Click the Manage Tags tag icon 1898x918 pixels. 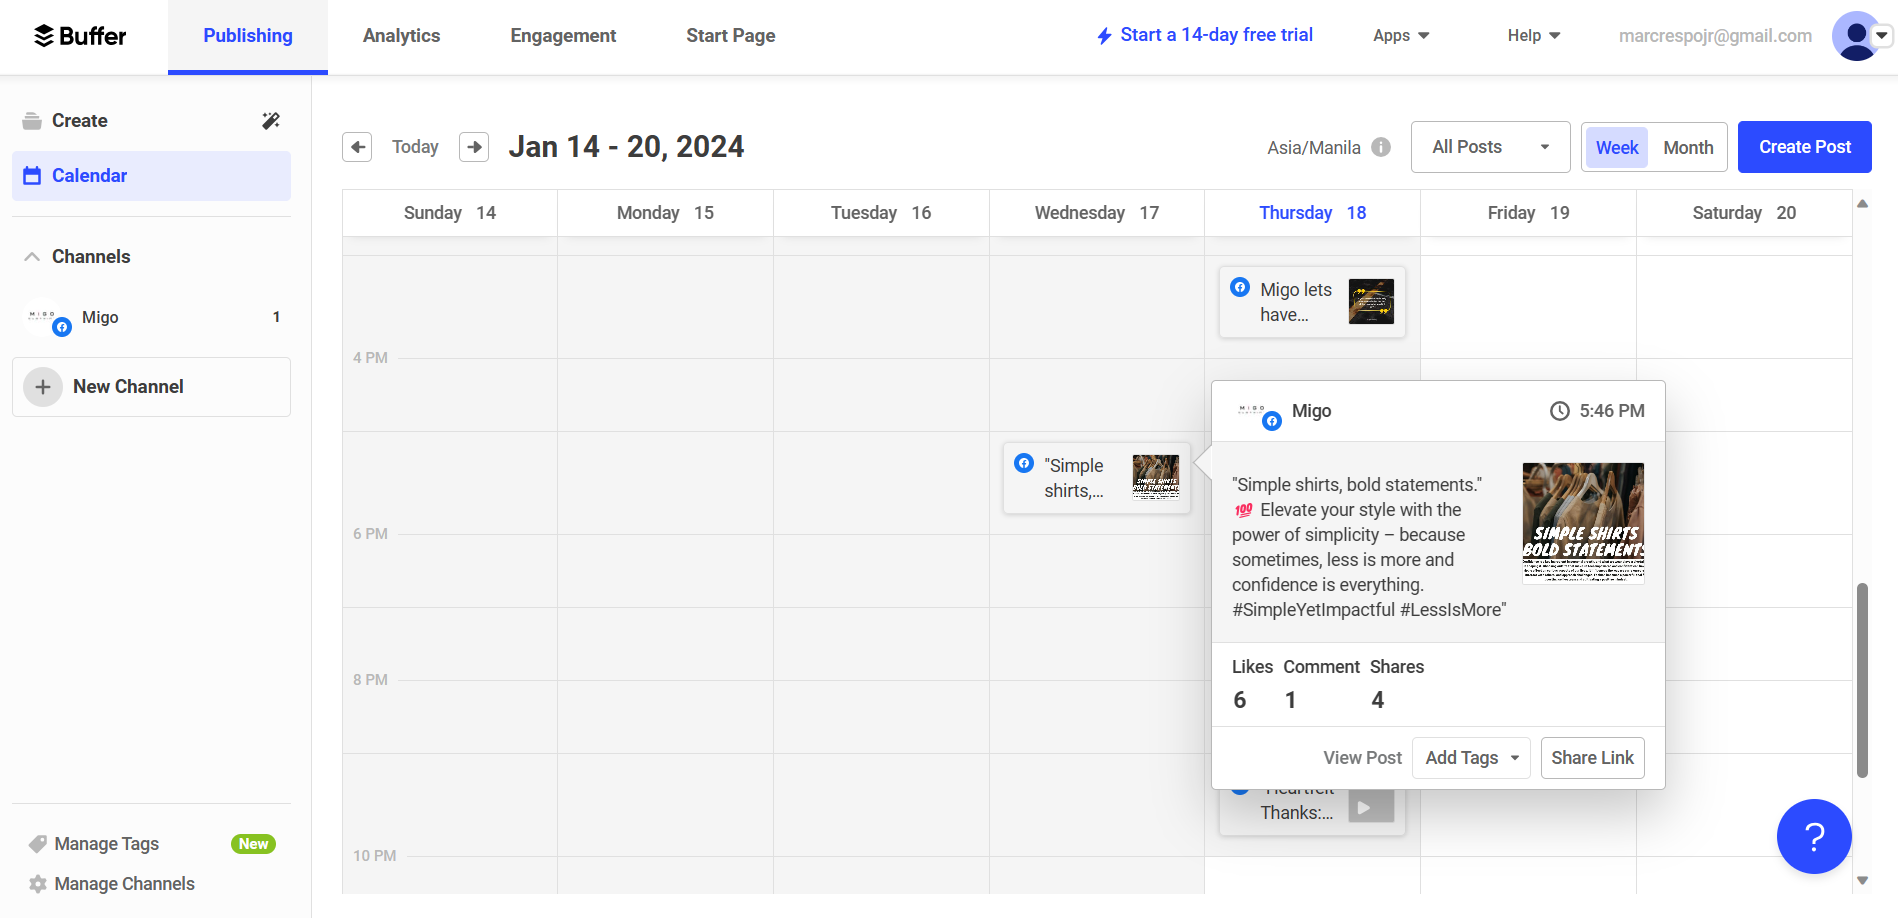pyautogui.click(x=38, y=844)
